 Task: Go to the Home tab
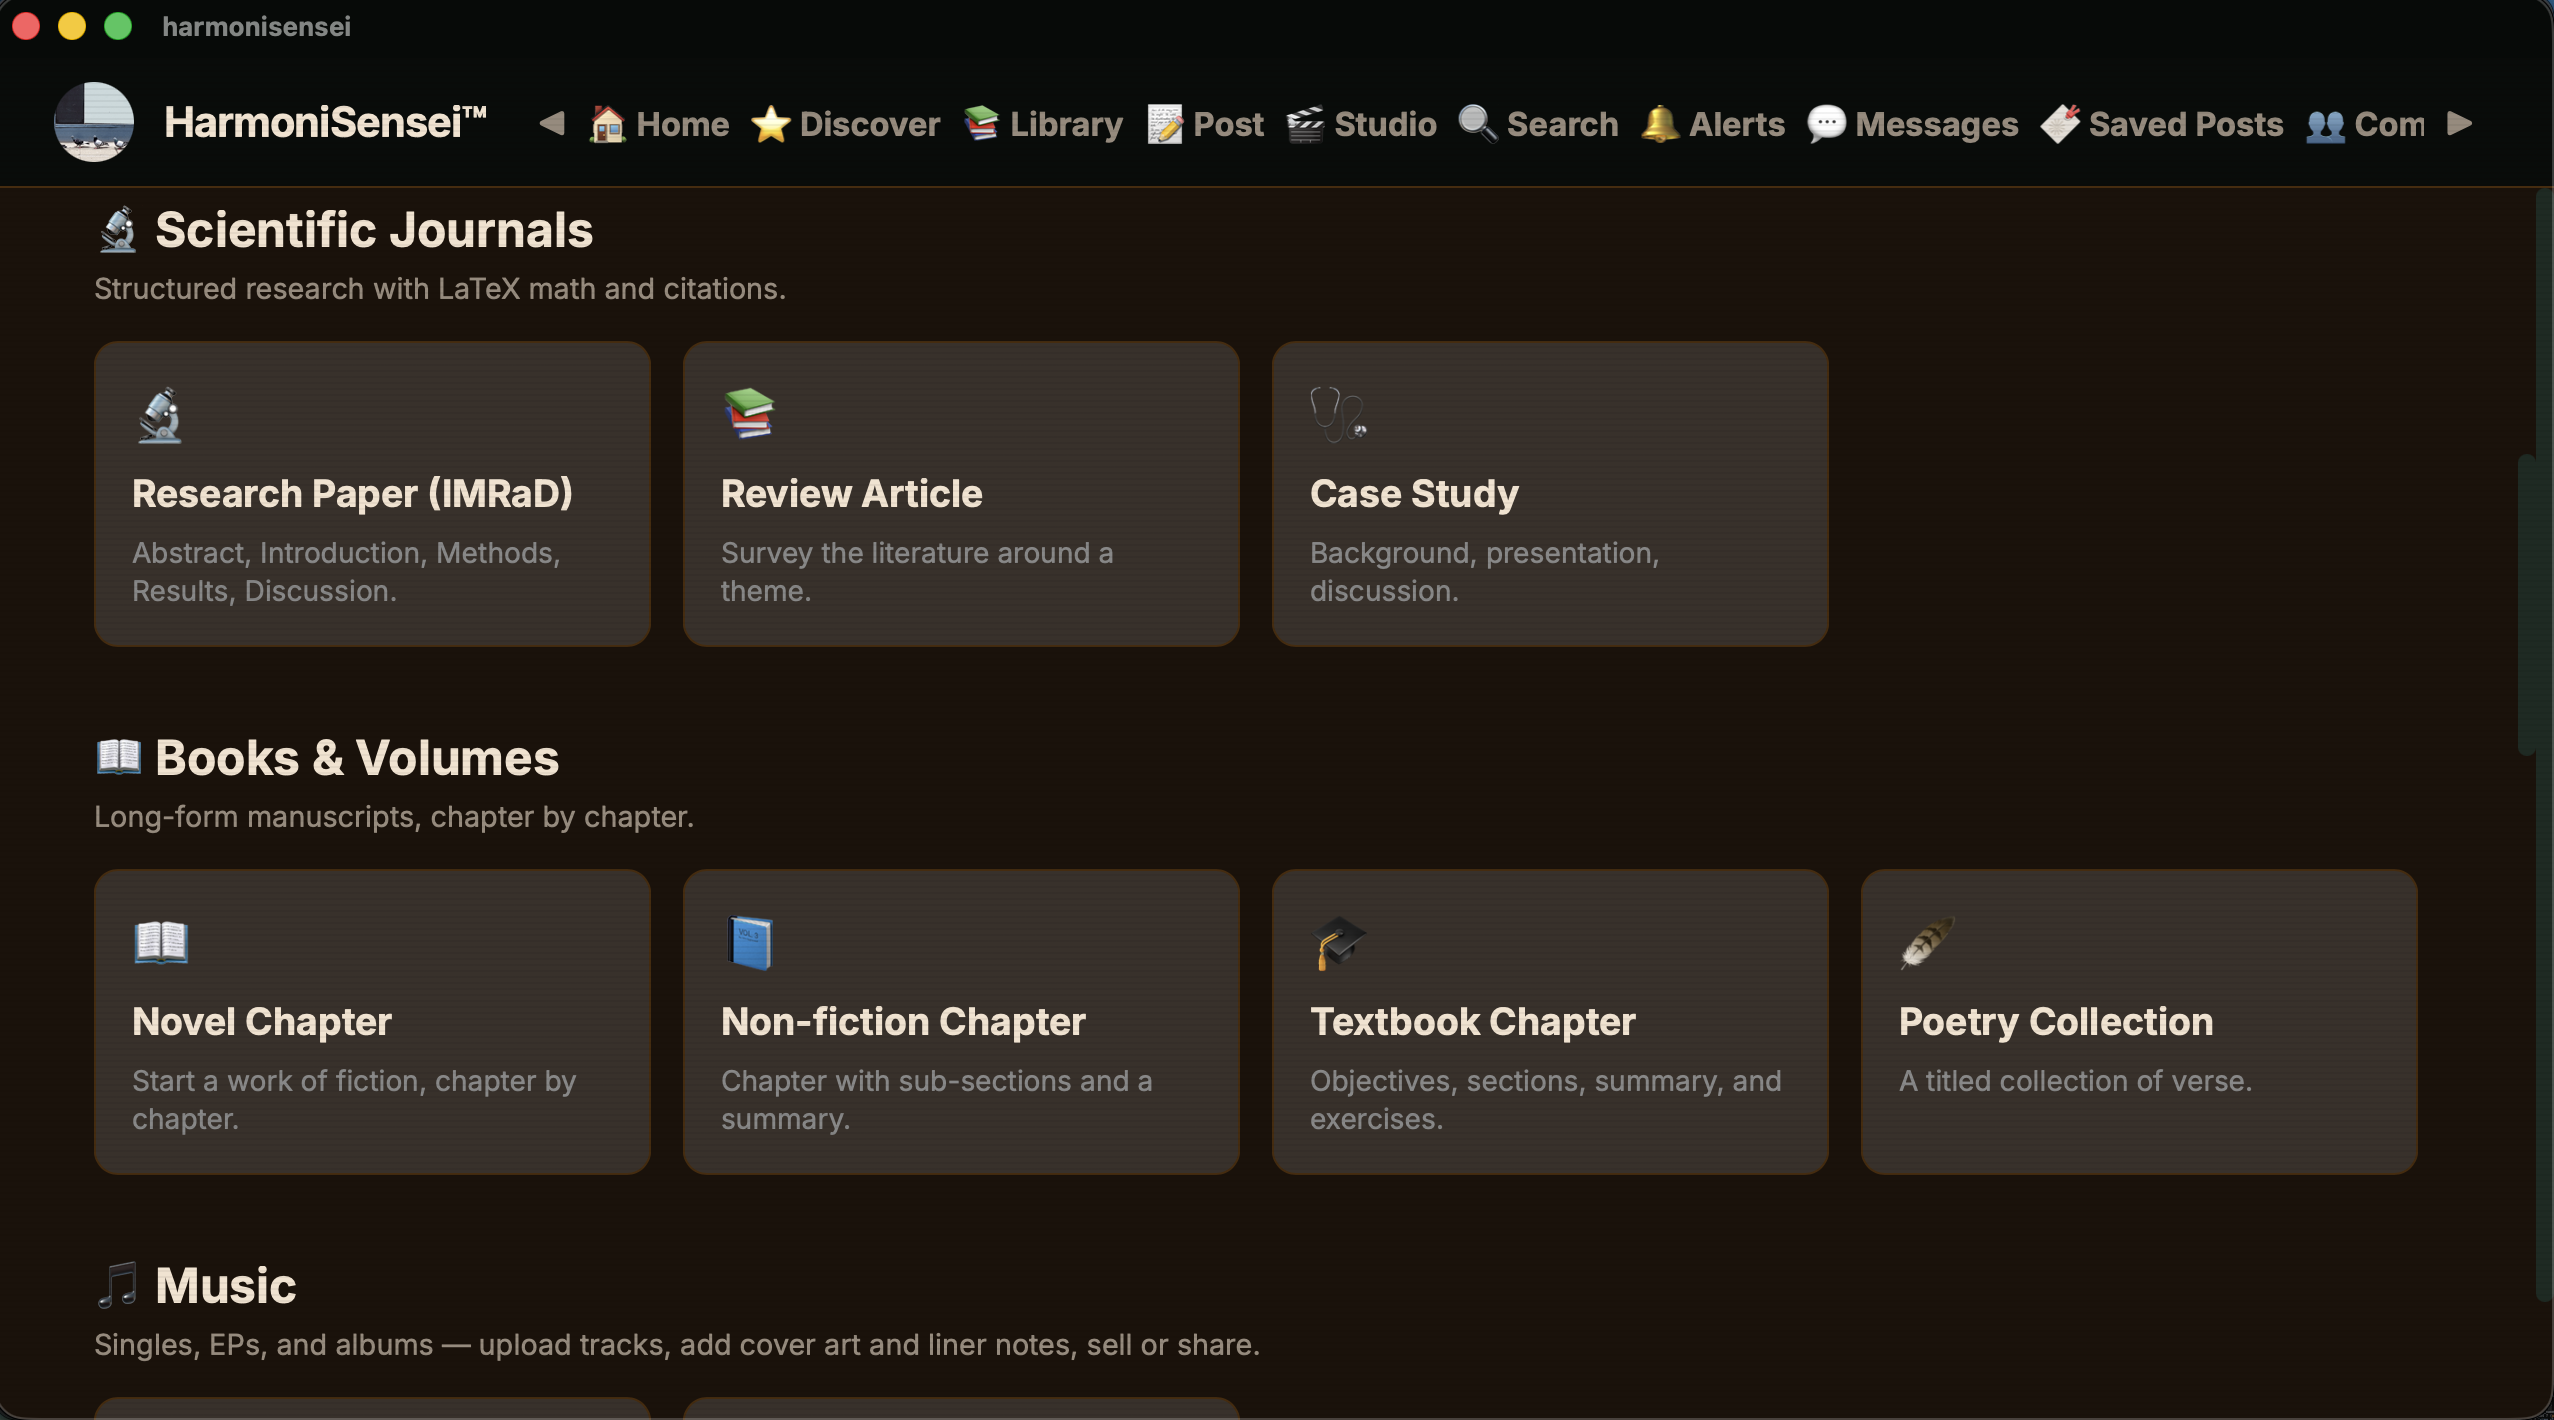coord(659,124)
